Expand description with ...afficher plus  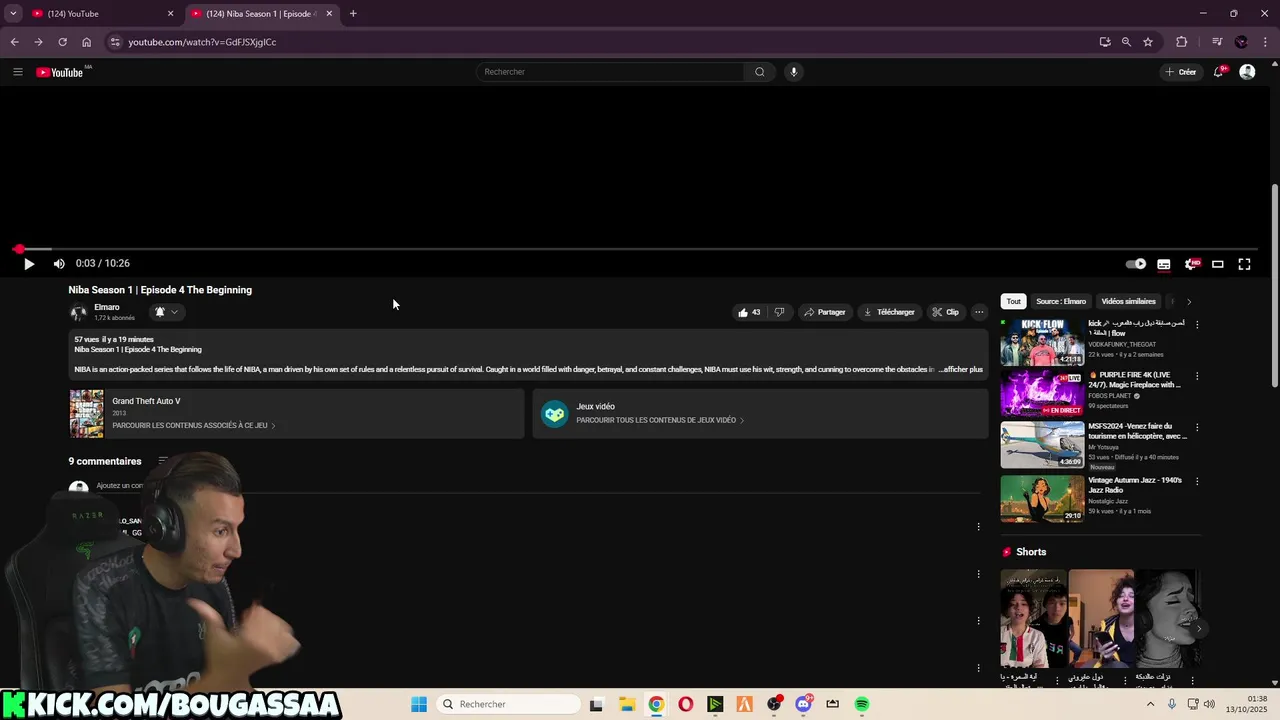(x=960, y=369)
